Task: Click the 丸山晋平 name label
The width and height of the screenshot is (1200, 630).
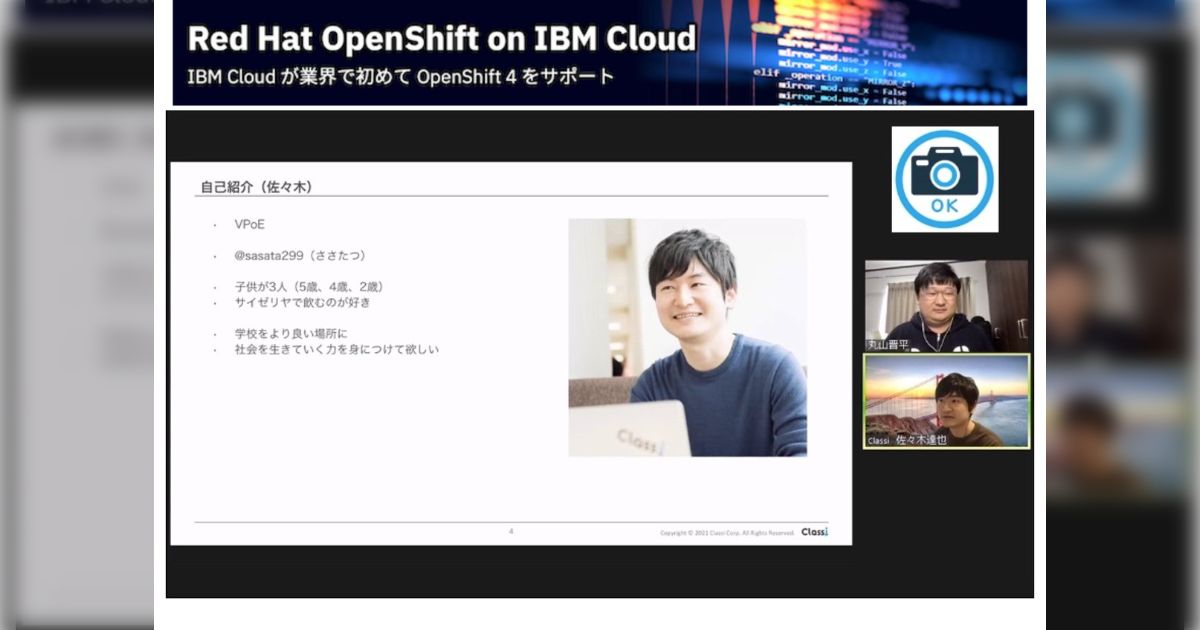Action: pyautogui.click(x=886, y=344)
